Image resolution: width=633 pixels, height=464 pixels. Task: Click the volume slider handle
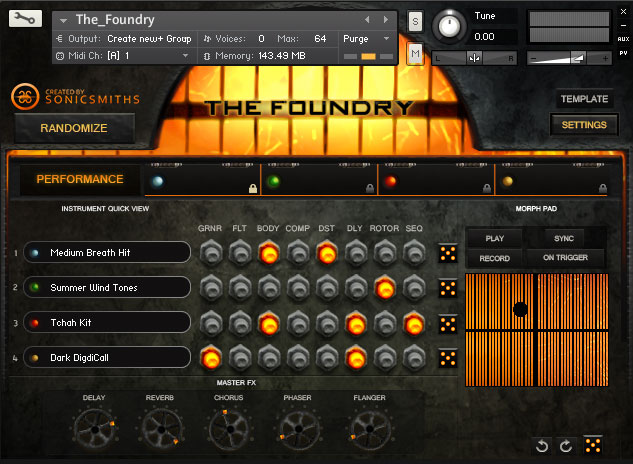tap(578, 59)
